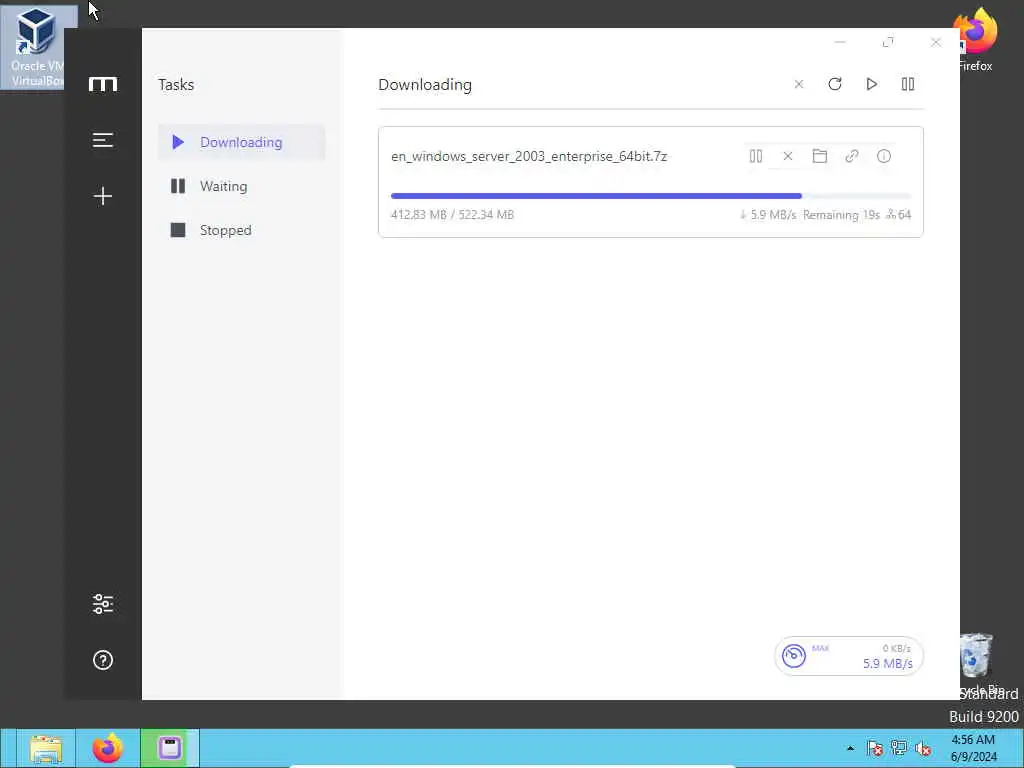Image resolution: width=1024 pixels, height=768 pixels.
Task: Open Action Center flag tray icon
Action: [x=875, y=748]
